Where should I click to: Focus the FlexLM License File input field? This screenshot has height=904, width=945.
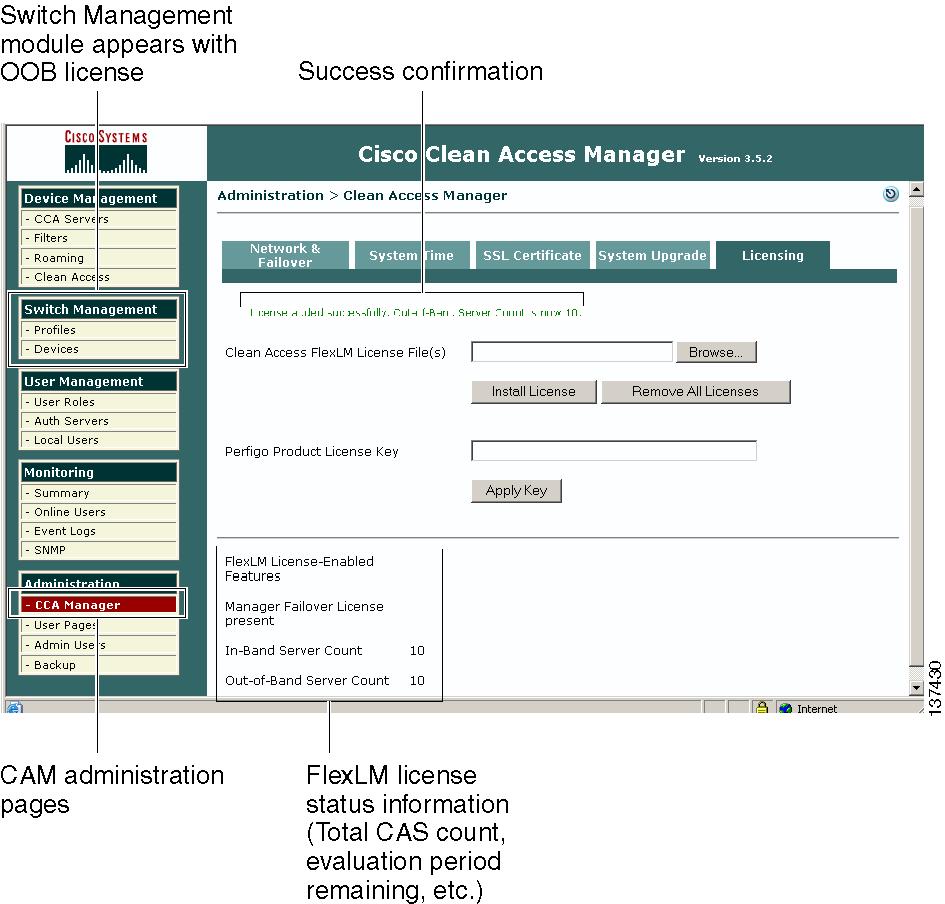click(x=572, y=352)
